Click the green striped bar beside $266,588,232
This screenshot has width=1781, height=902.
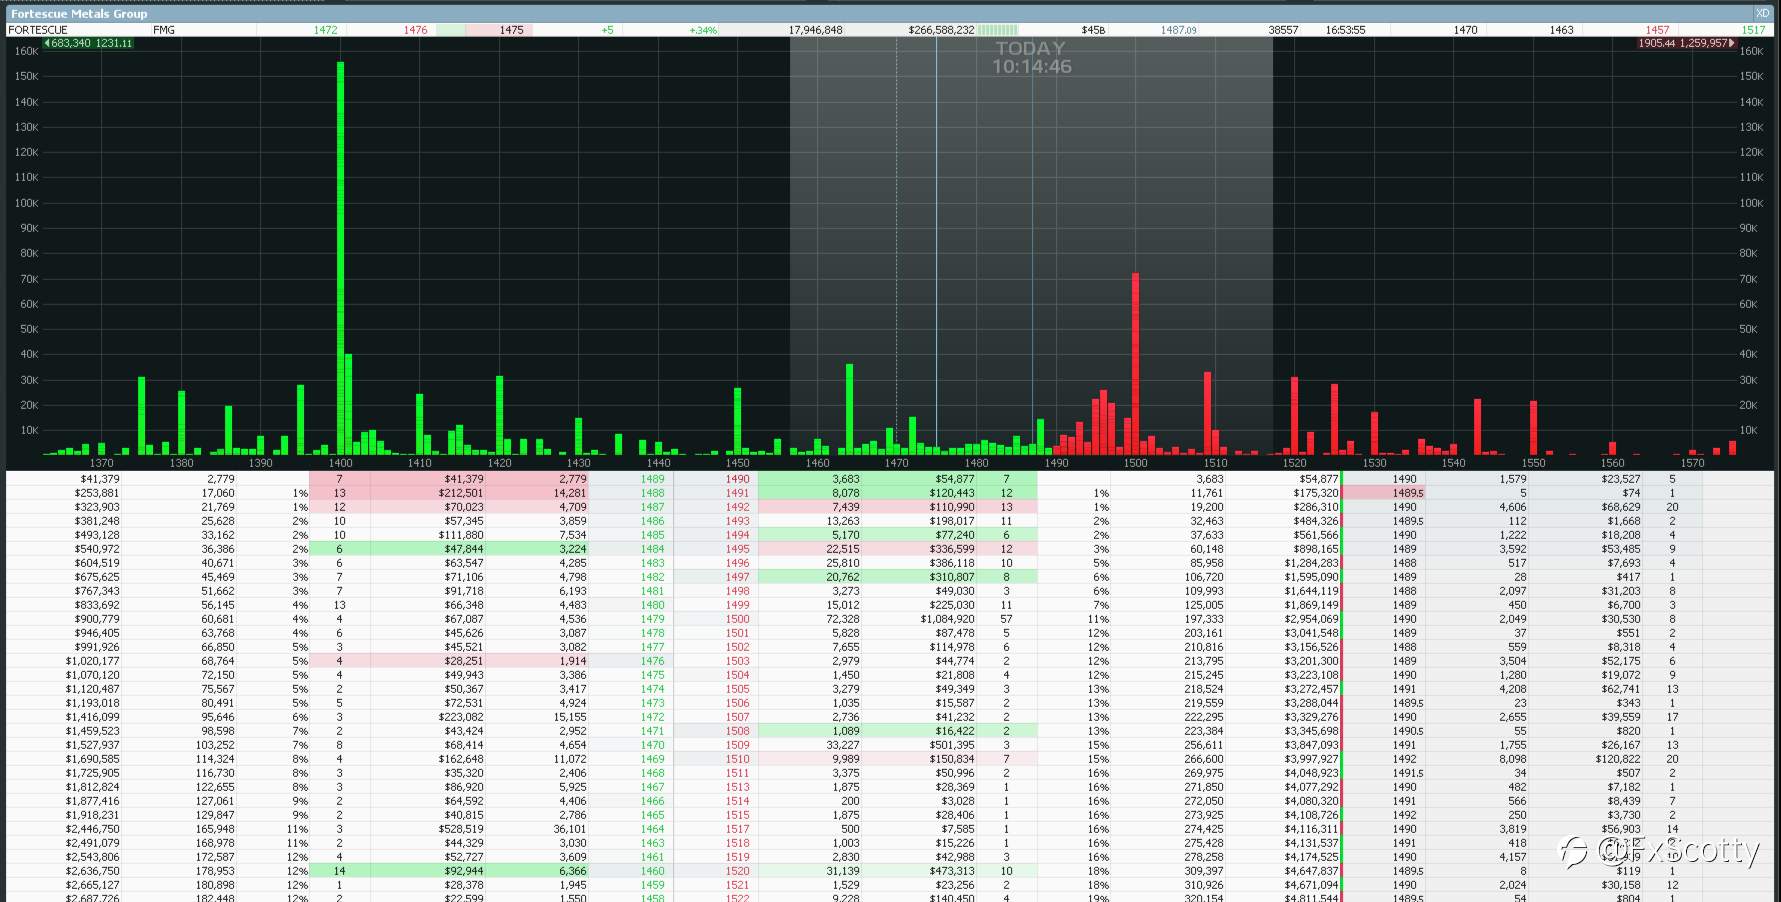pos(997,30)
